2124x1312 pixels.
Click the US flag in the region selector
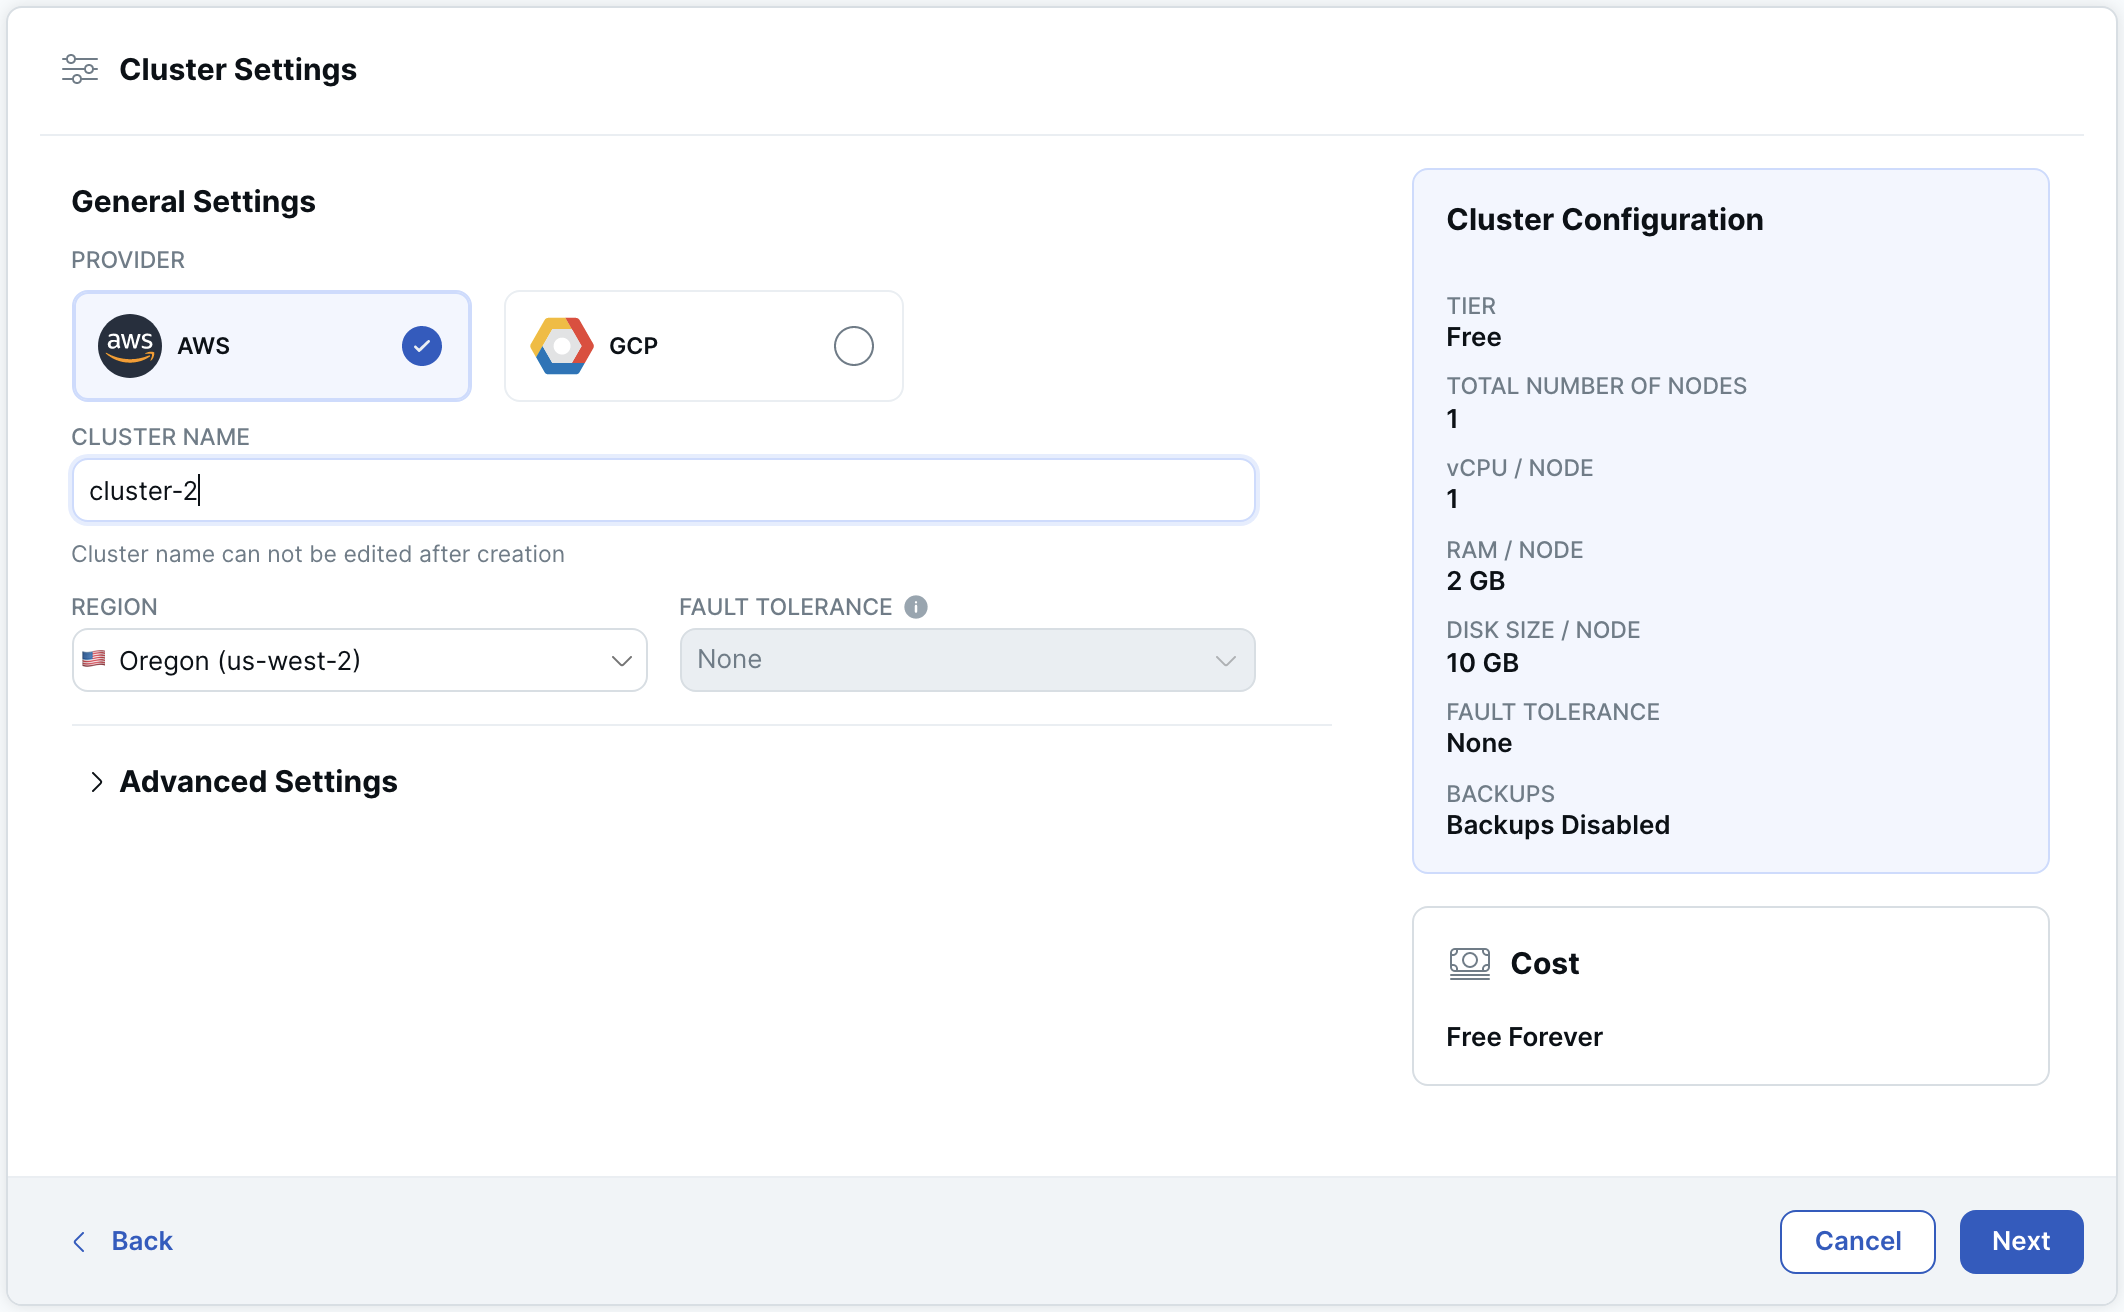click(95, 659)
